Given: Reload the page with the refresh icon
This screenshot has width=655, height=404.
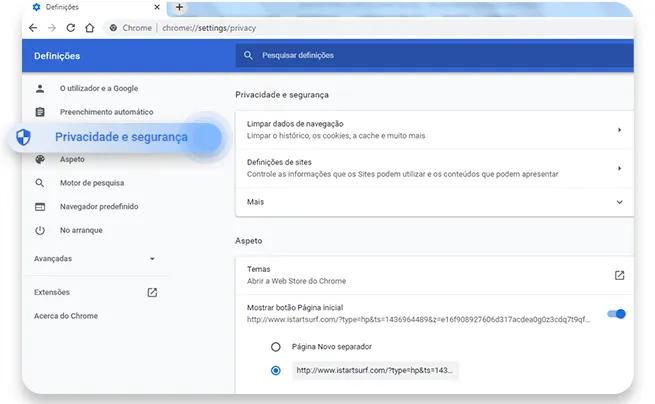Looking at the screenshot, I should (71, 28).
